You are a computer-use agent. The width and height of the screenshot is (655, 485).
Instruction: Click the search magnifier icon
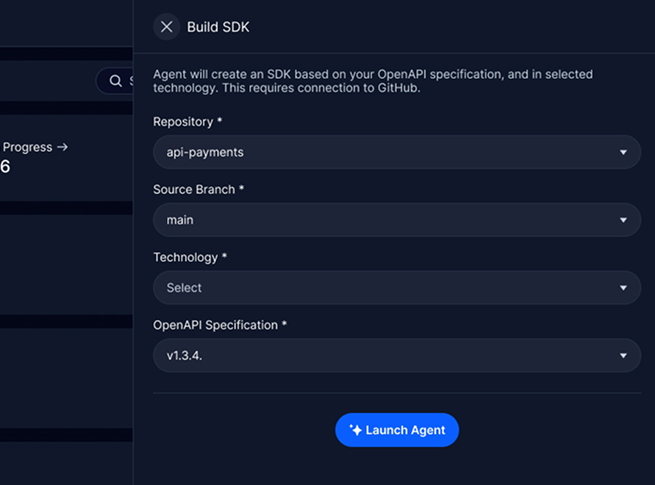point(116,81)
